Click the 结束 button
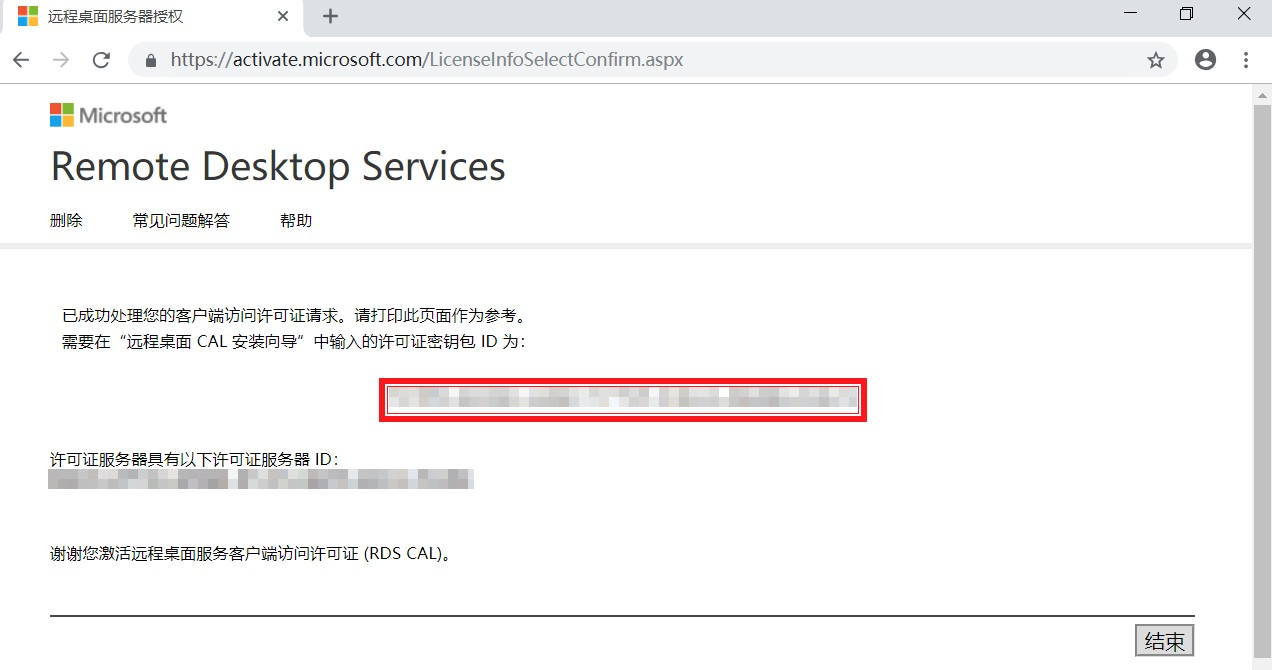Viewport: 1272px width, 670px height. pyautogui.click(x=1165, y=641)
